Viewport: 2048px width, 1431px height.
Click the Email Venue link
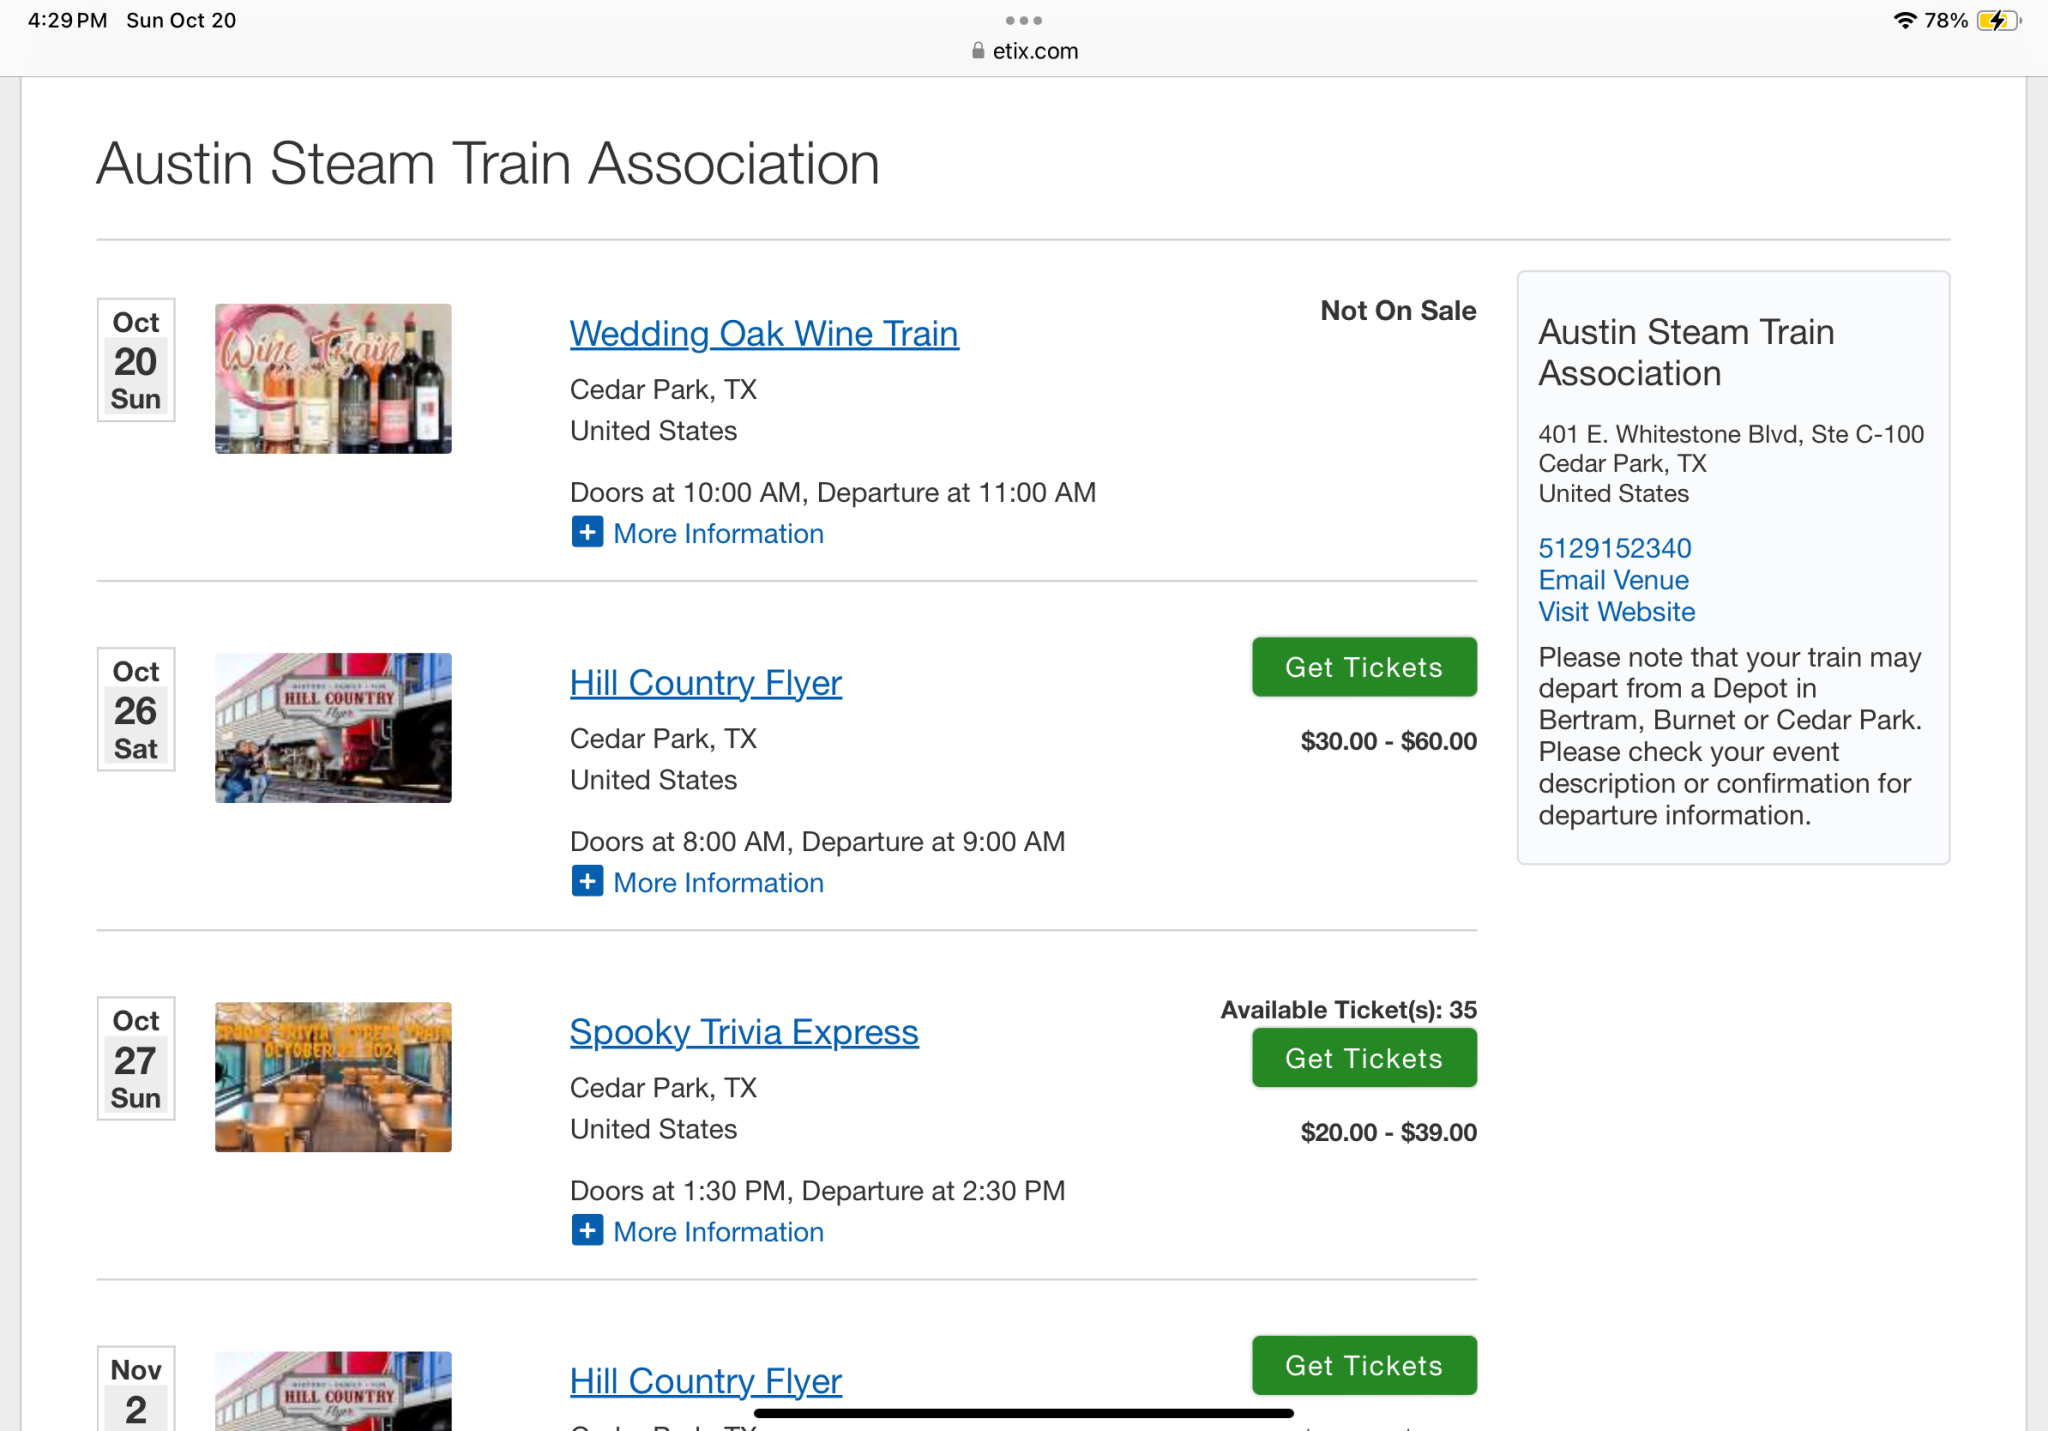point(1613,580)
